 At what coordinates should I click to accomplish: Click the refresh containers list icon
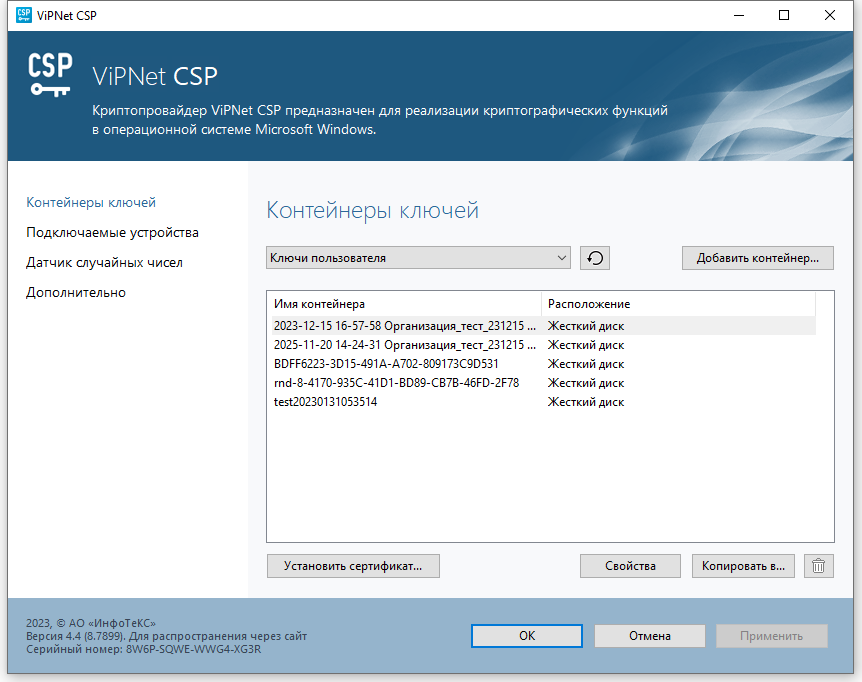point(595,258)
